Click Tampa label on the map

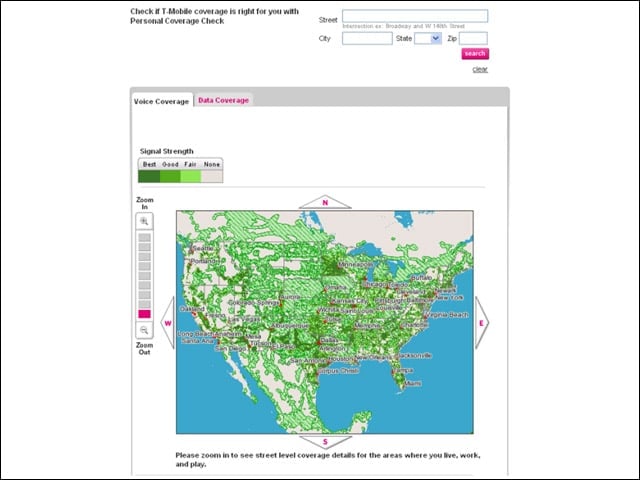[x=404, y=370]
